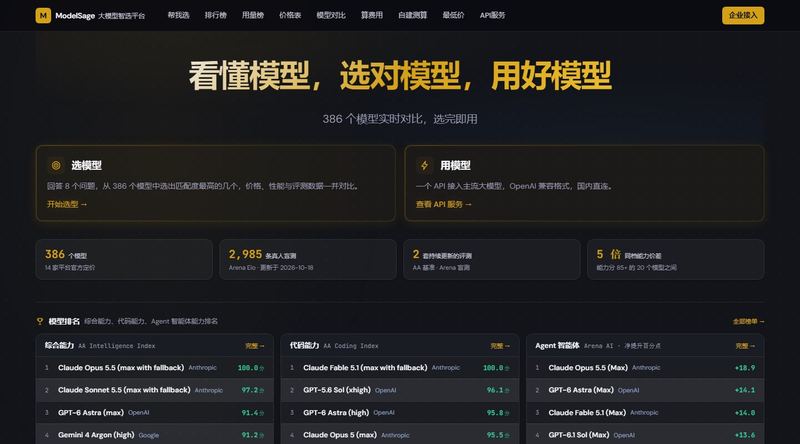
Task: Click 完整 → in the Agent 智能体 panel
Action: coord(745,346)
